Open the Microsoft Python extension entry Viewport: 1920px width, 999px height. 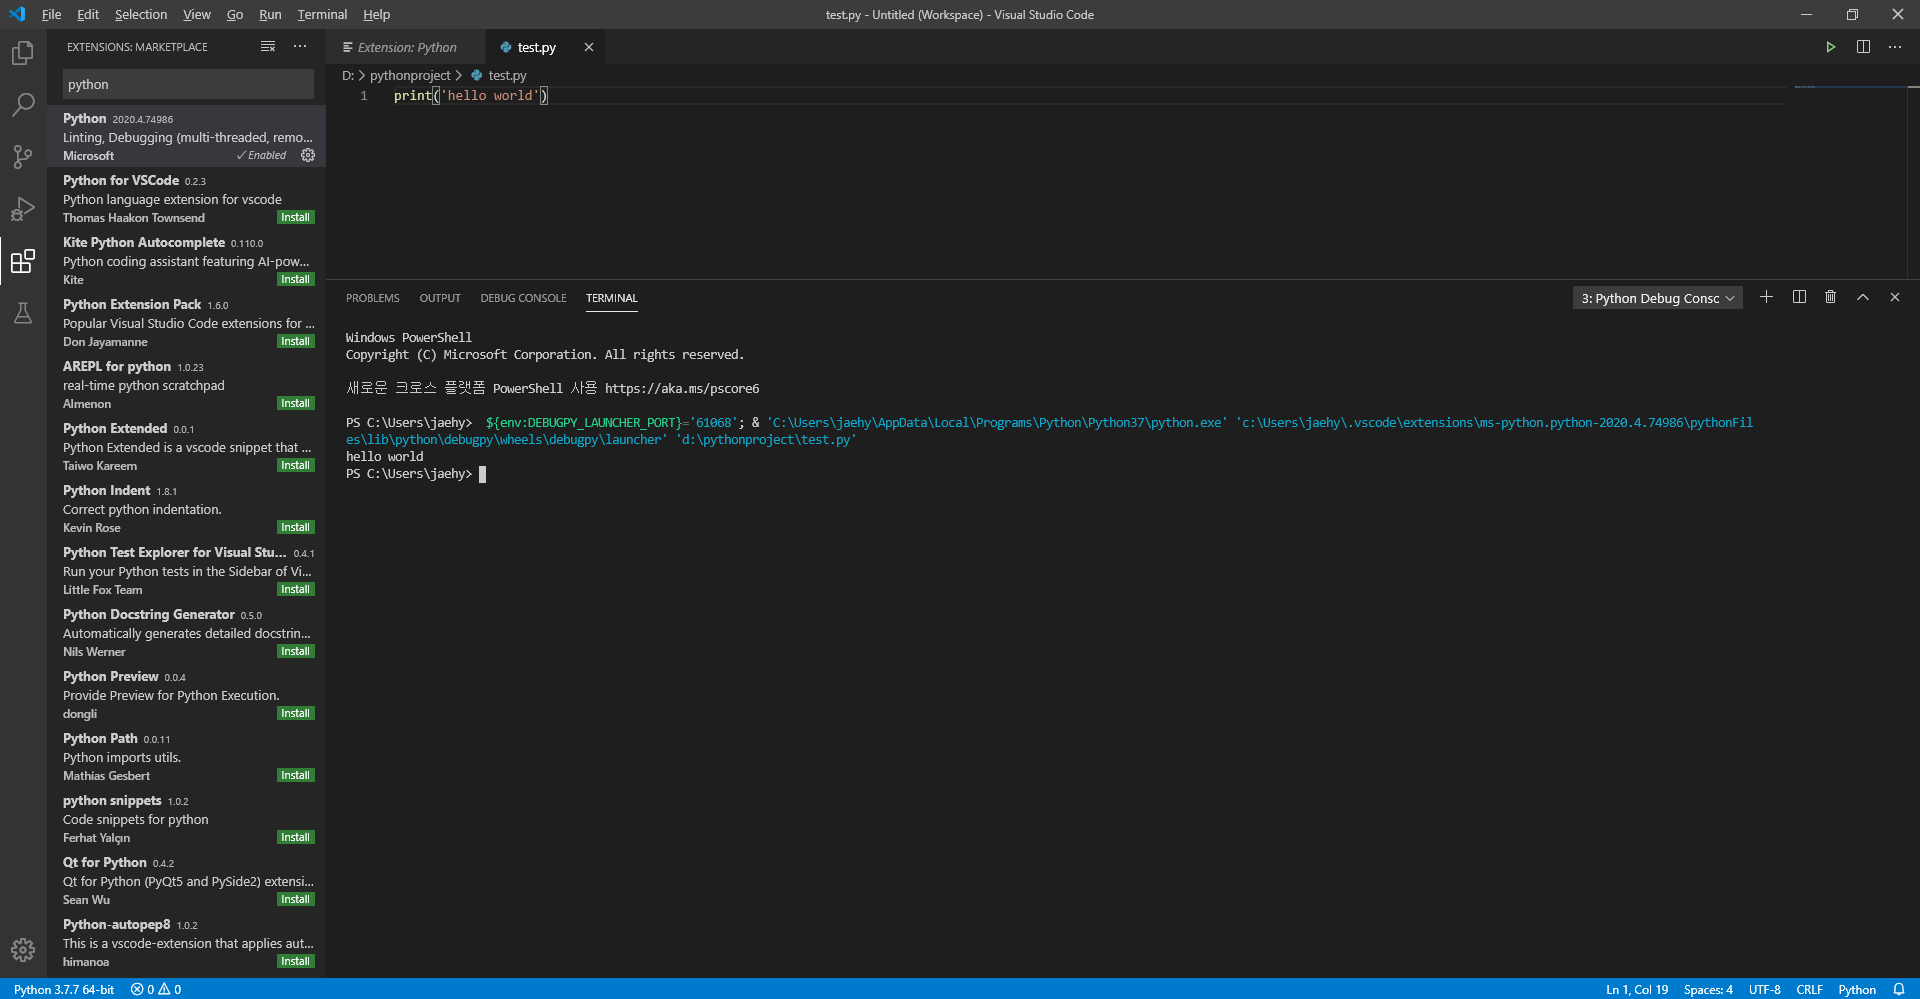[186, 136]
